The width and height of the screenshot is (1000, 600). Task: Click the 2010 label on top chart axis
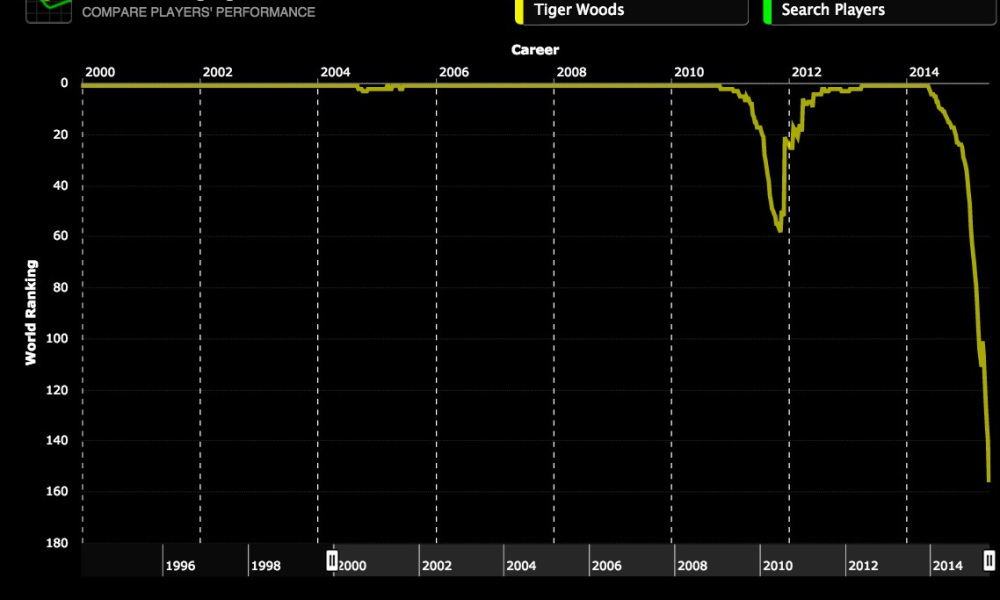(x=689, y=72)
